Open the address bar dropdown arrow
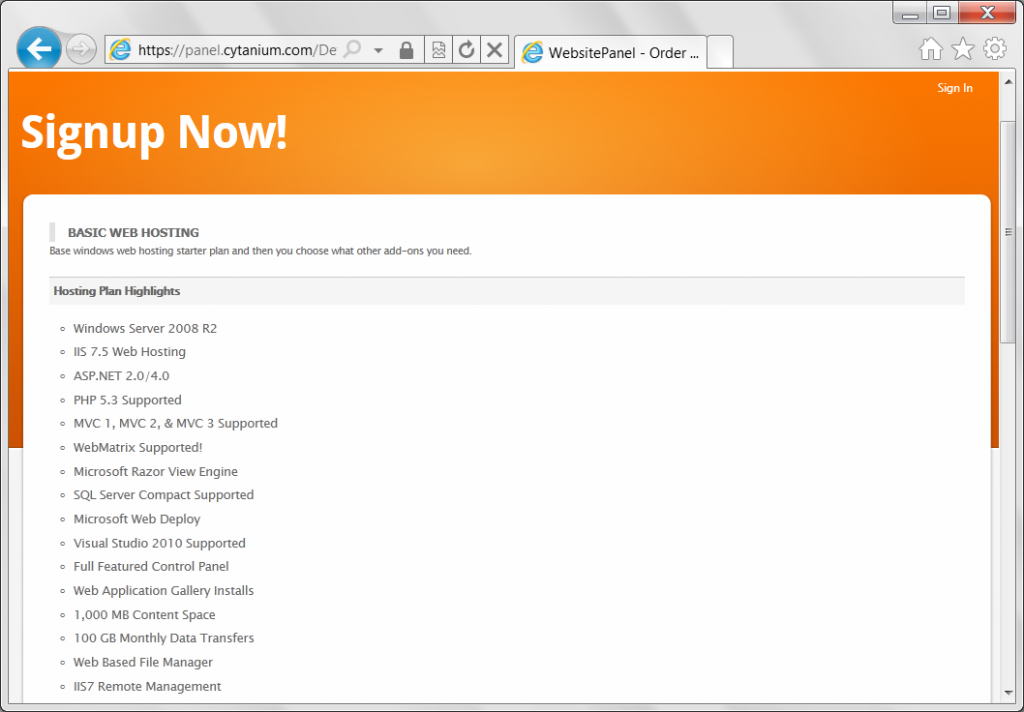1024x712 pixels. [x=378, y=50]
